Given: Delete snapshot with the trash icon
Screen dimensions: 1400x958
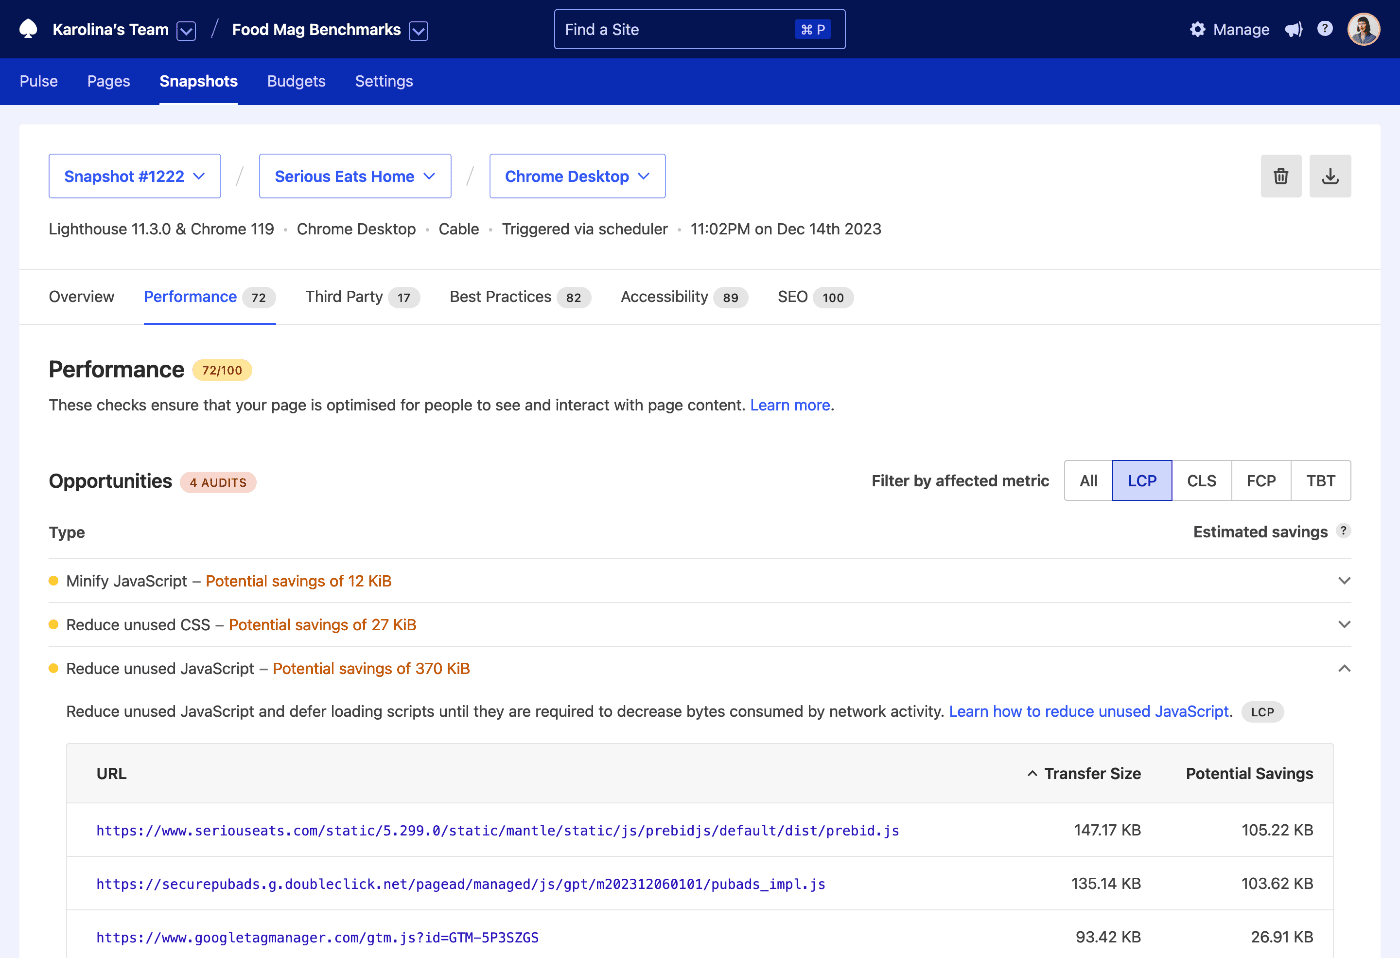Looking at the screenshot, I should click(1281, 175).
